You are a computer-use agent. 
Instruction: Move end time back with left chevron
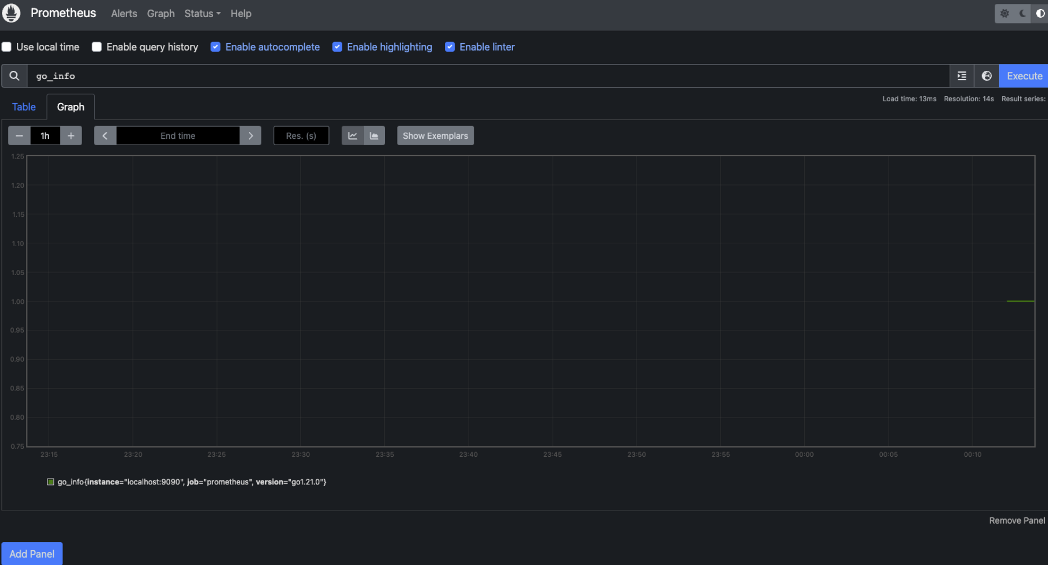point(105,136)
